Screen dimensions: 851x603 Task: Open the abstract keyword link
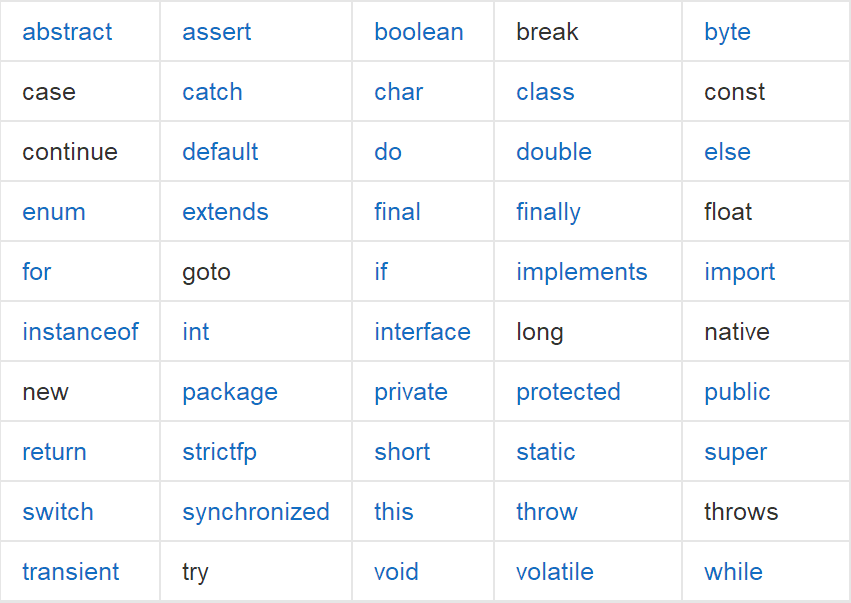(x=67, y=32)
